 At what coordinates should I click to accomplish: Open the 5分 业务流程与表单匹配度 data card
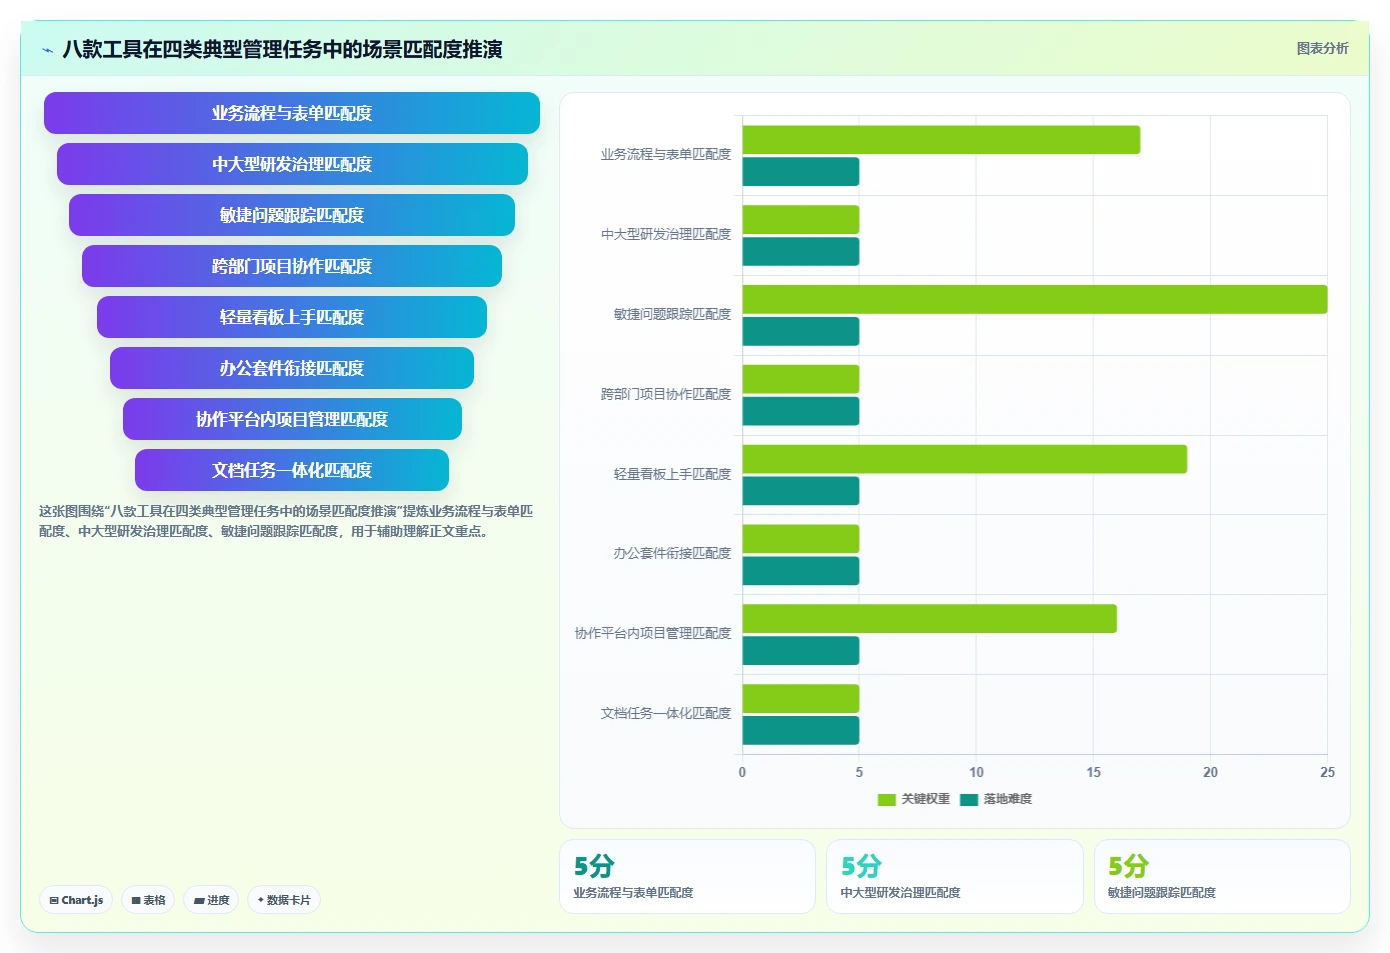pyautogui.click(x=687, y=876)
